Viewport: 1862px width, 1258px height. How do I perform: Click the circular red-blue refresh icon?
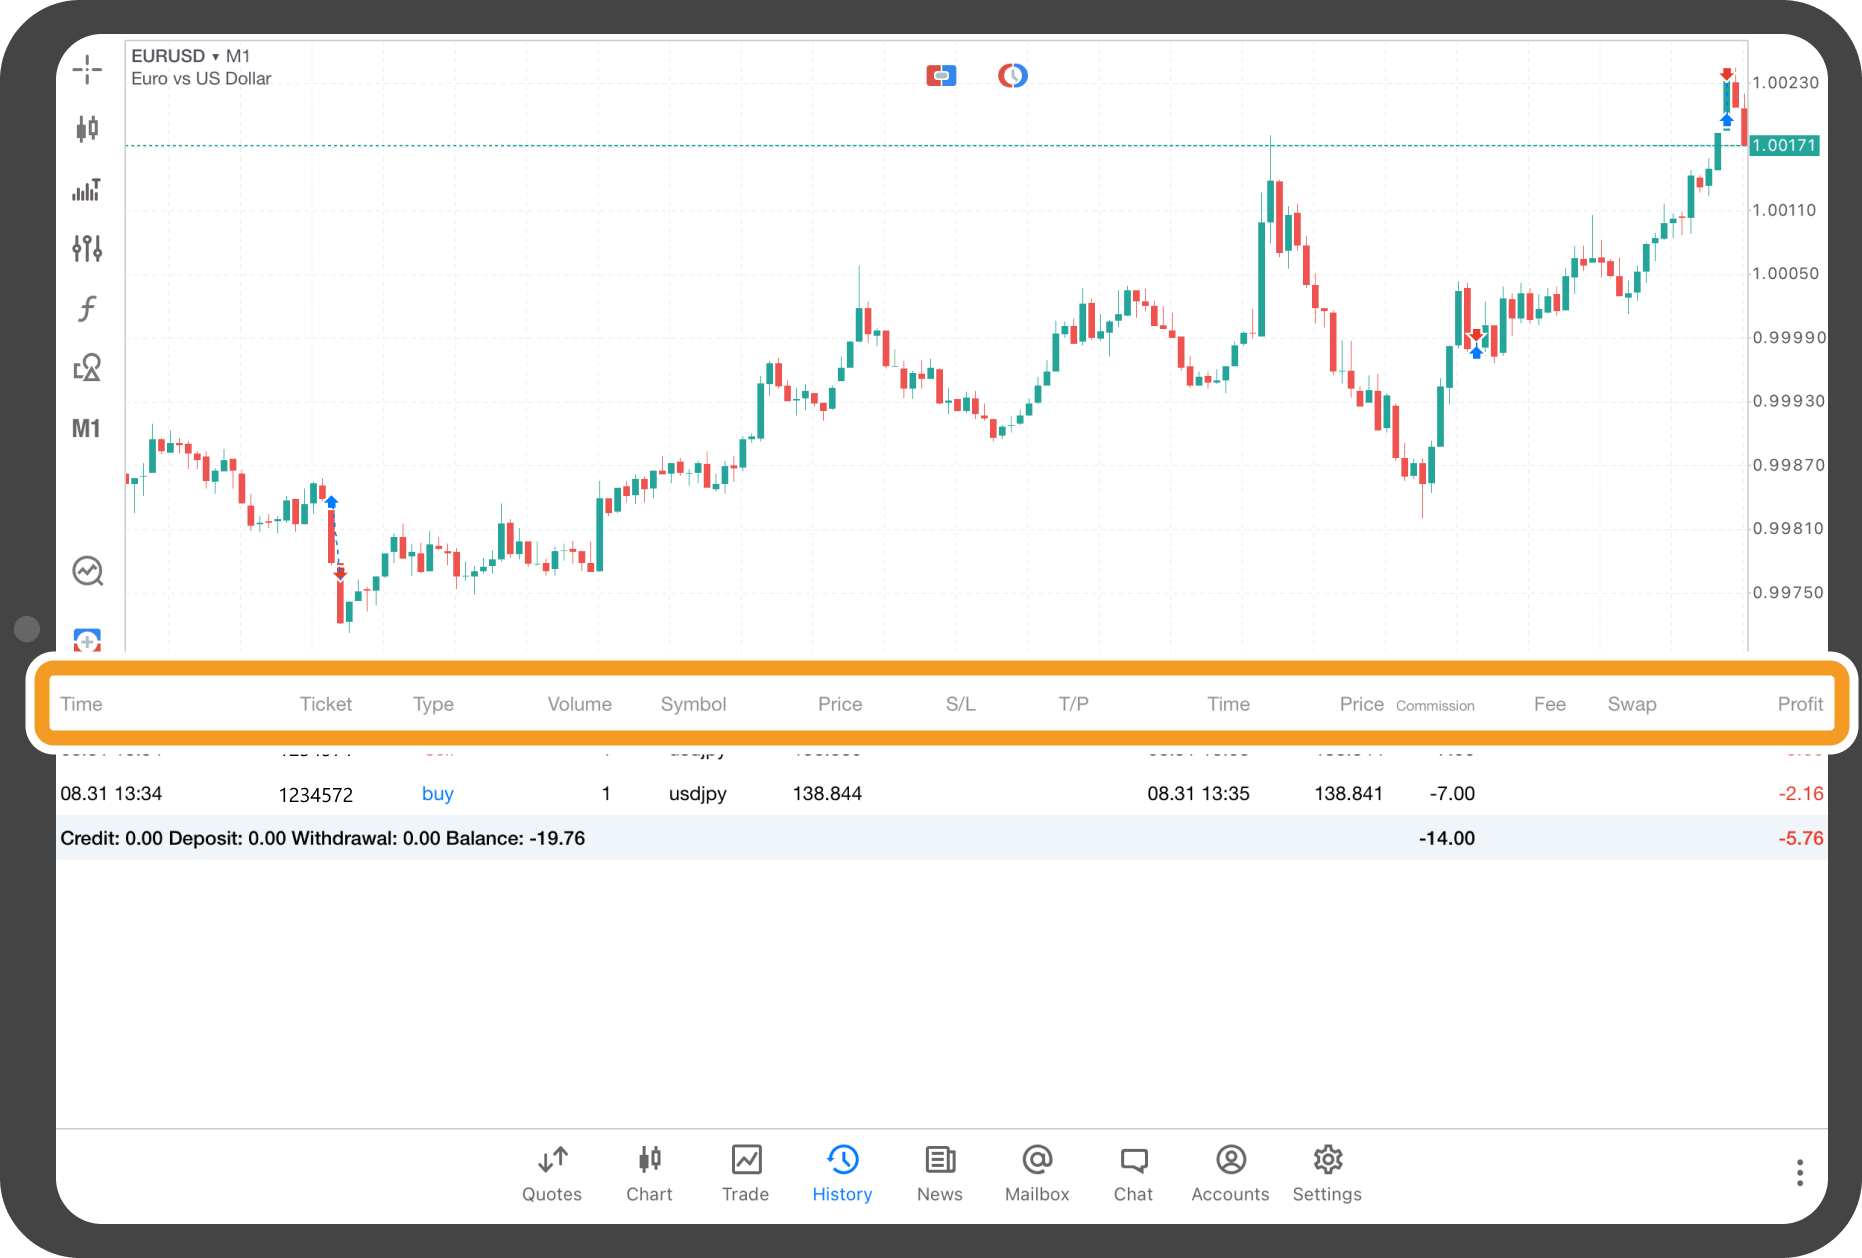[1012, 76]
